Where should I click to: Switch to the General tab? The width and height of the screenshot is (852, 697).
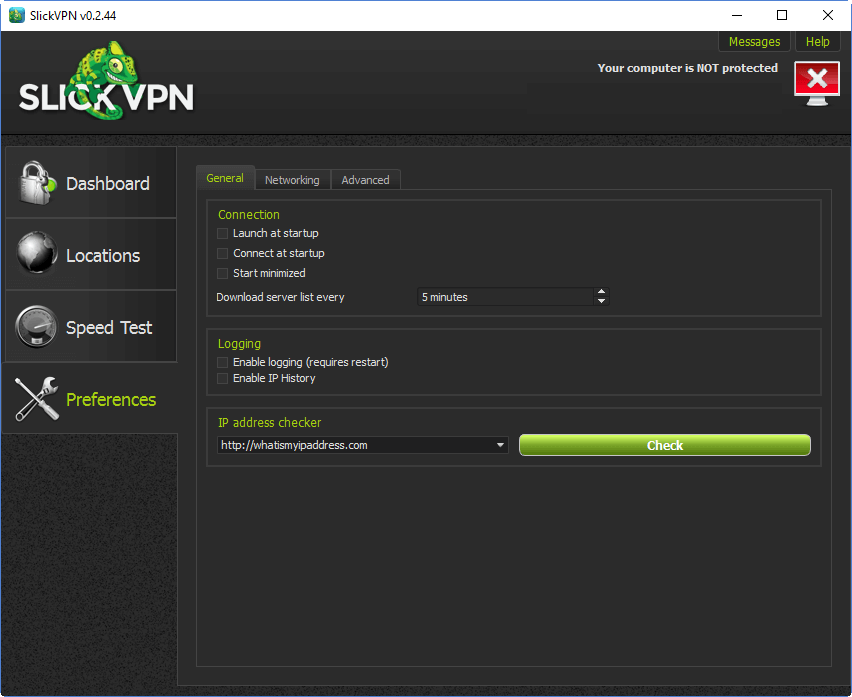225,178
